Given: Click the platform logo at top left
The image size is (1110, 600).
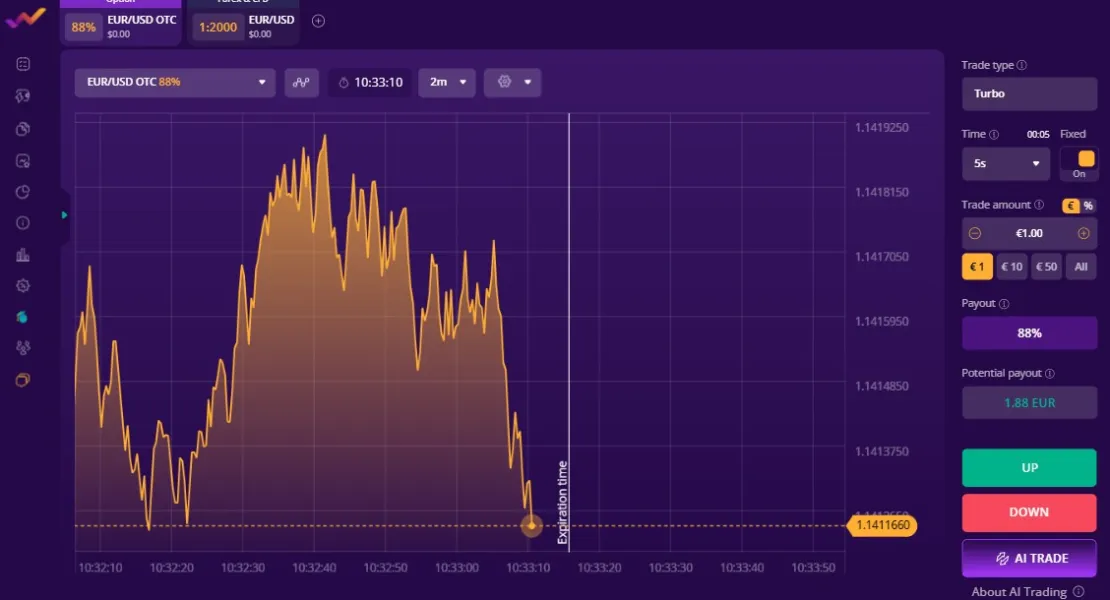Looking at the screenshot, I should click(25, 18).
